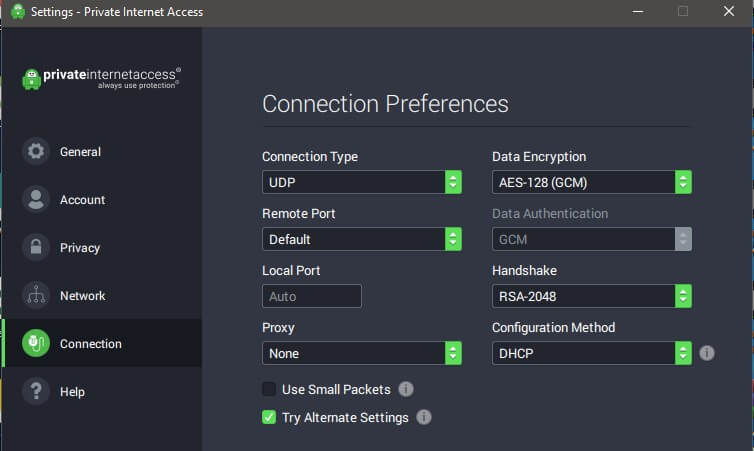Click the Account person icon
The width and height of the screenshot is (754, 451).
coord(36,200)
